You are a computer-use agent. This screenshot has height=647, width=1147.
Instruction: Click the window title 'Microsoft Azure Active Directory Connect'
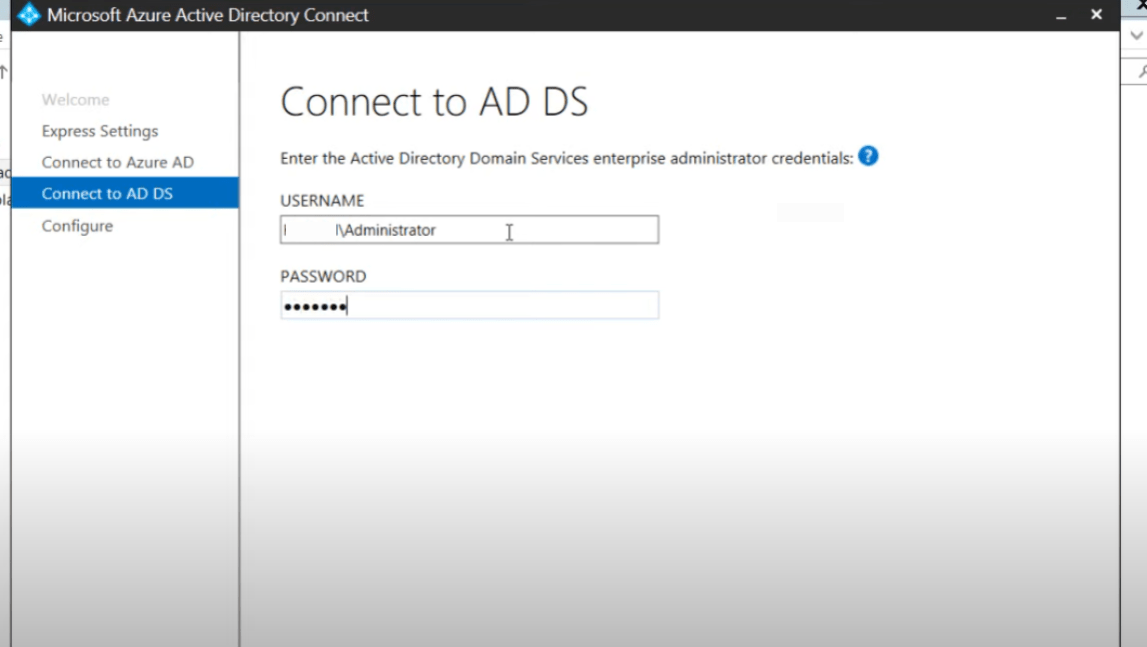point(208,15)
